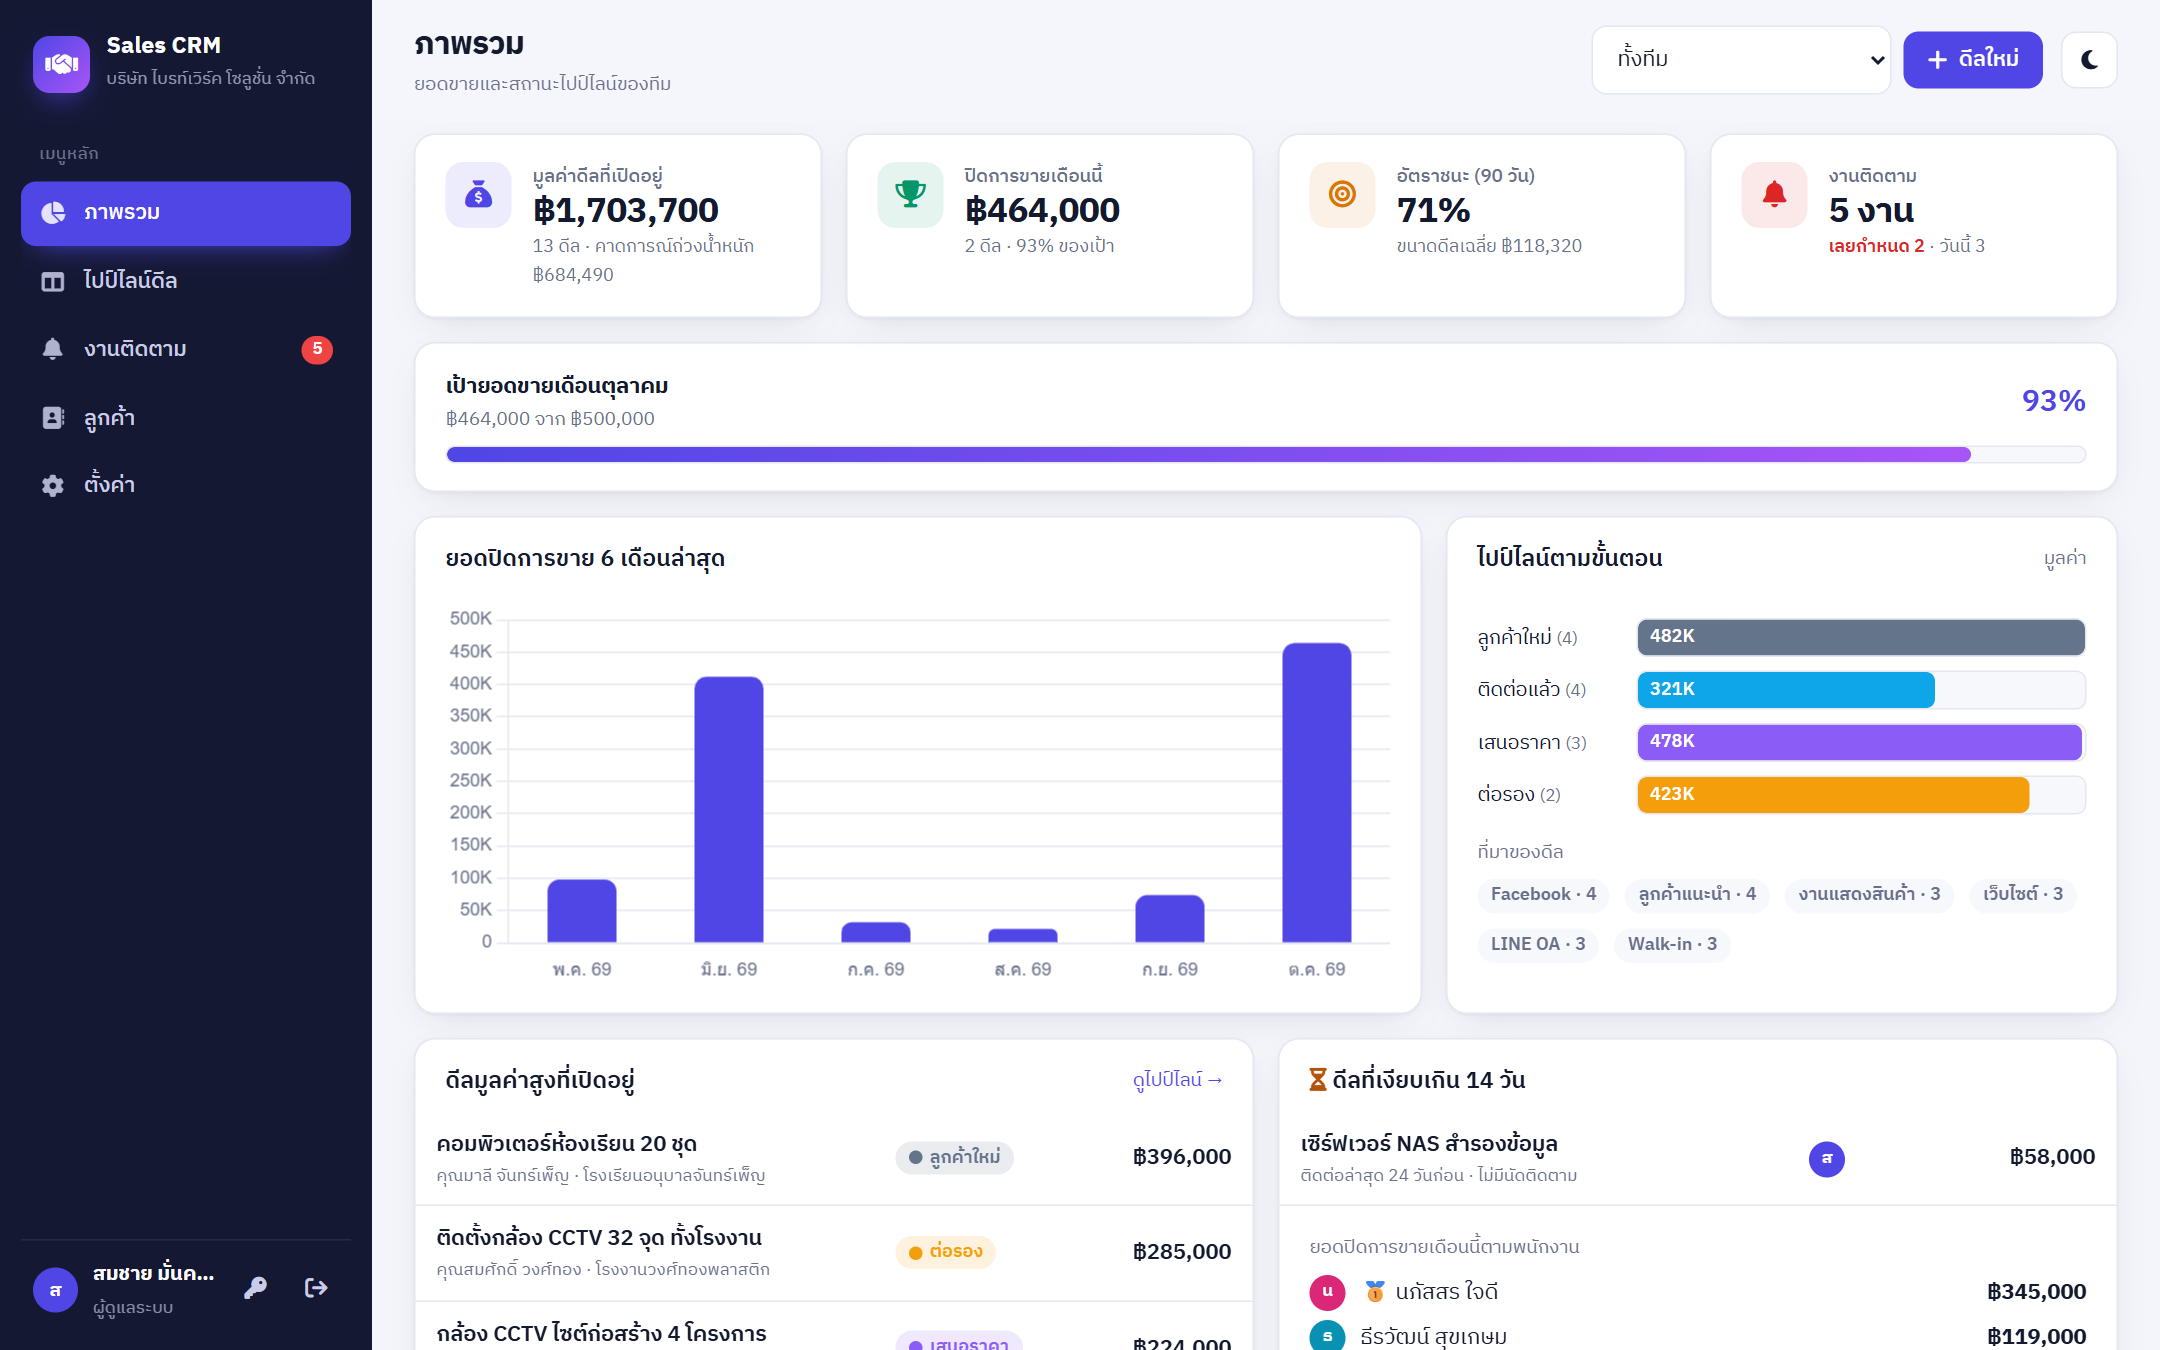Click the hourglass icon by ดีลที่เงียบเกิน 14 วัน
Image resolution: width=2160 pixels, height=1350 pixels.
[1318, 1080]
